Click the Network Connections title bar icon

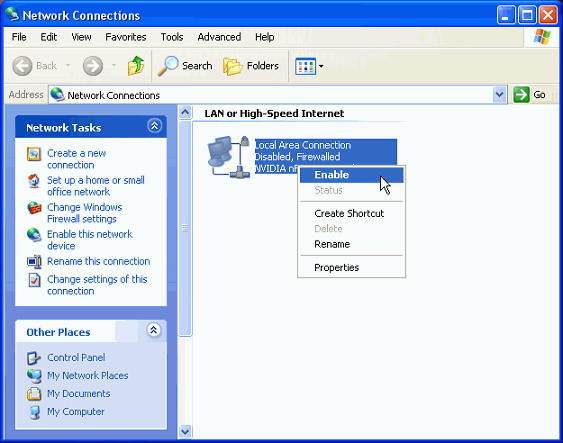[12, 14]
